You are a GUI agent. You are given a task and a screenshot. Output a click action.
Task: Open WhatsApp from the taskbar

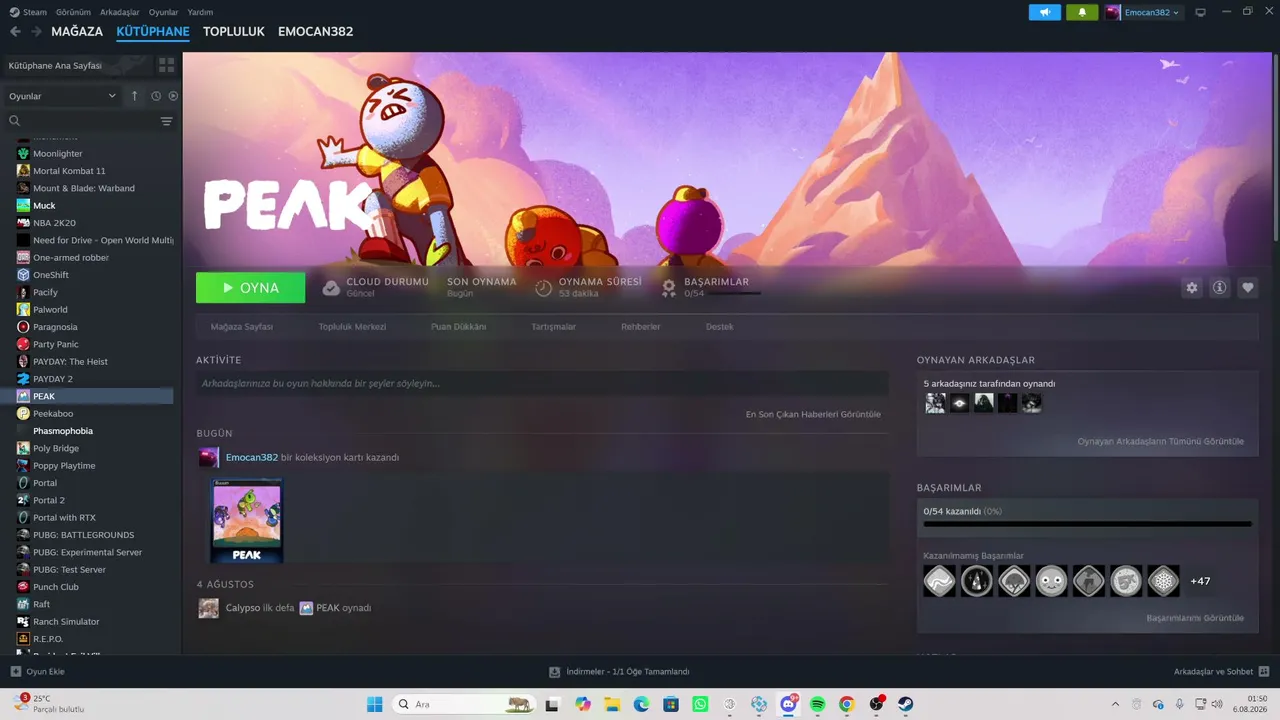tap(700, 704)
